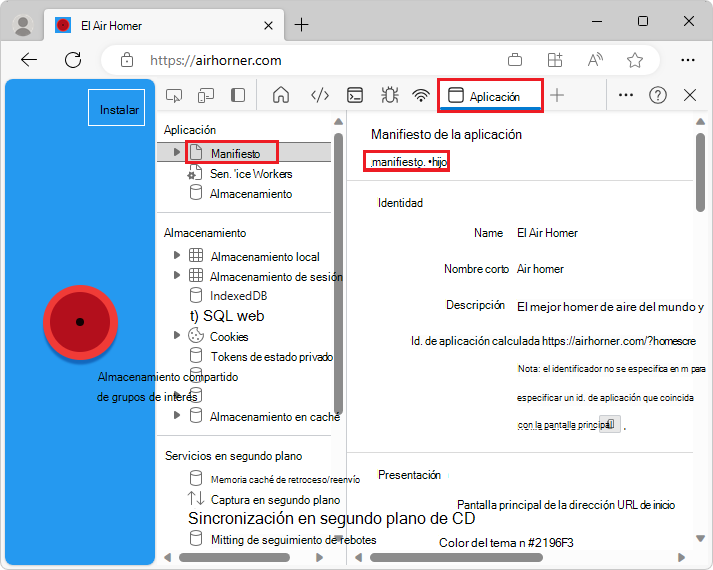Click the Instalar button on the page

(x=116, y=108)
